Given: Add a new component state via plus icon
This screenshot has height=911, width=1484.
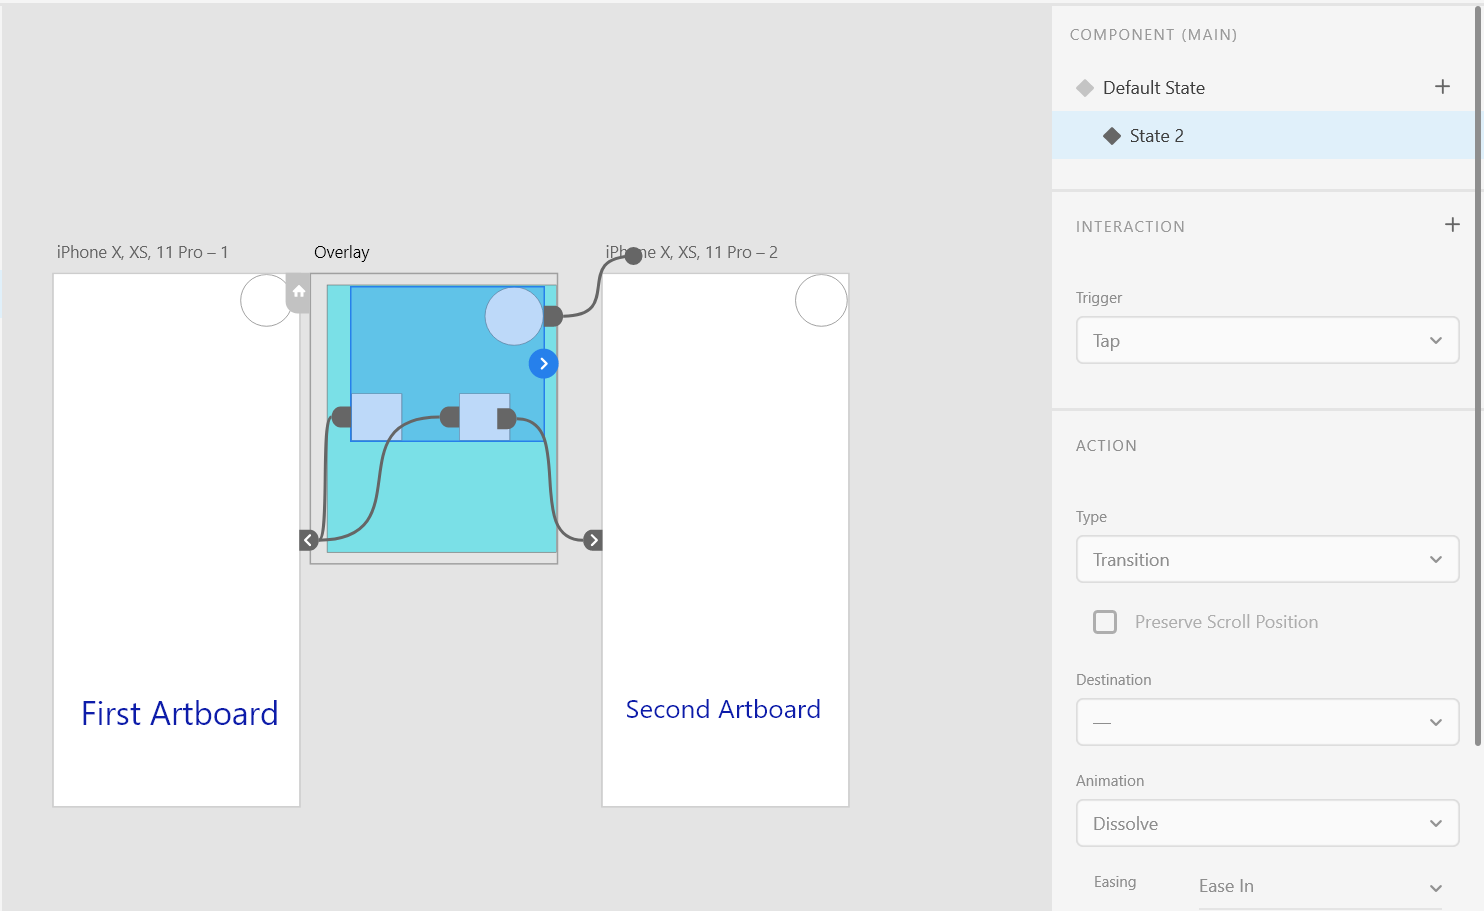Looking at the screenshot, I should coord(1442,86).
